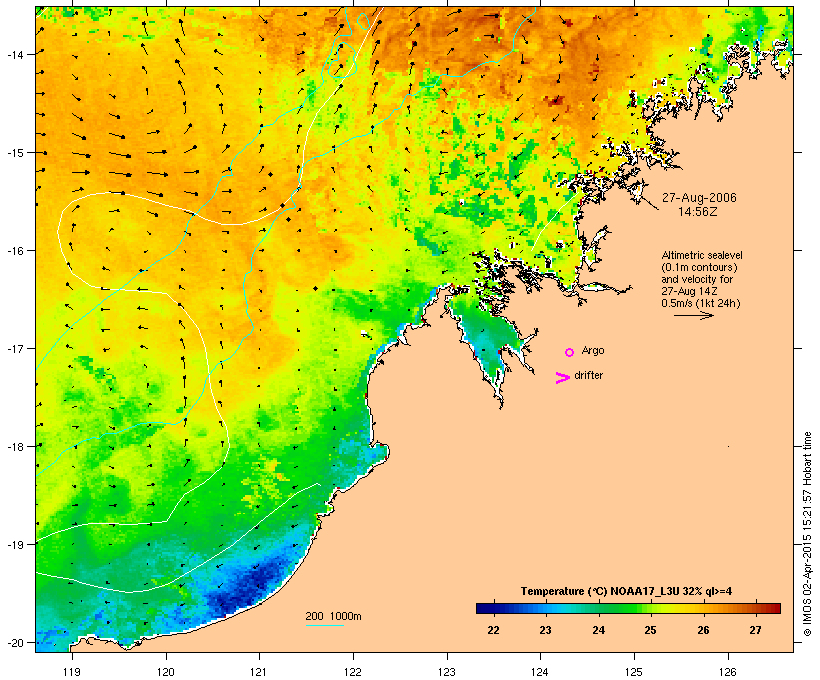Click the magenta Argo circle legend marker

pos(570,352)
